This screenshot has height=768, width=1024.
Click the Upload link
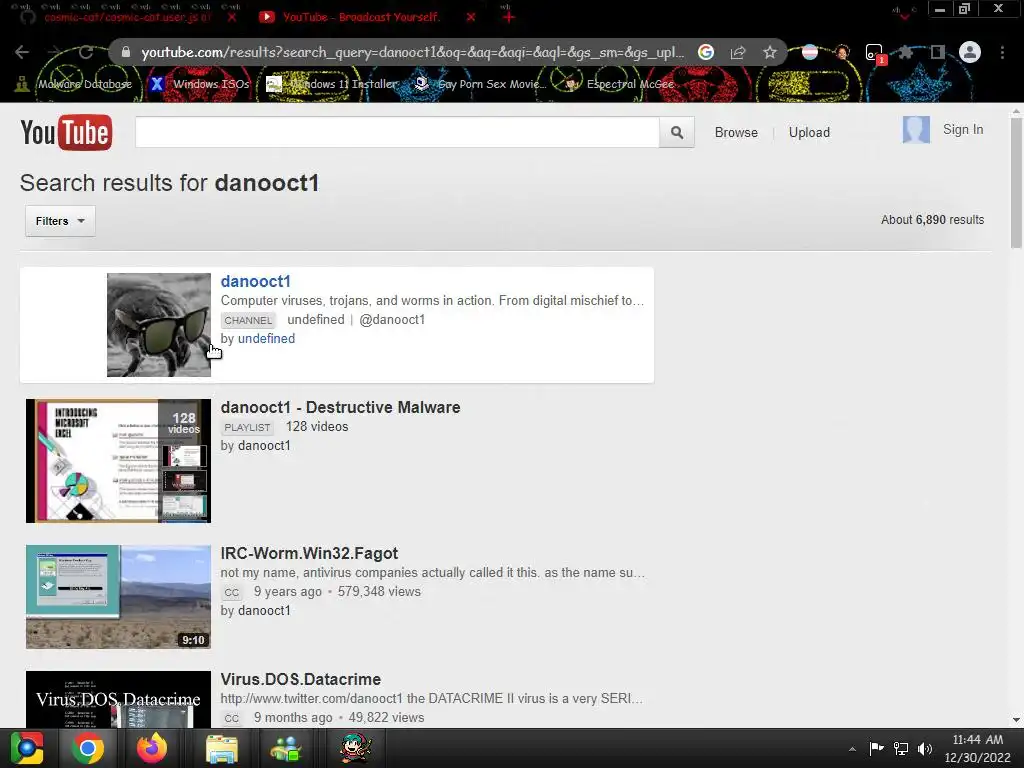click(x=809, y=133)
